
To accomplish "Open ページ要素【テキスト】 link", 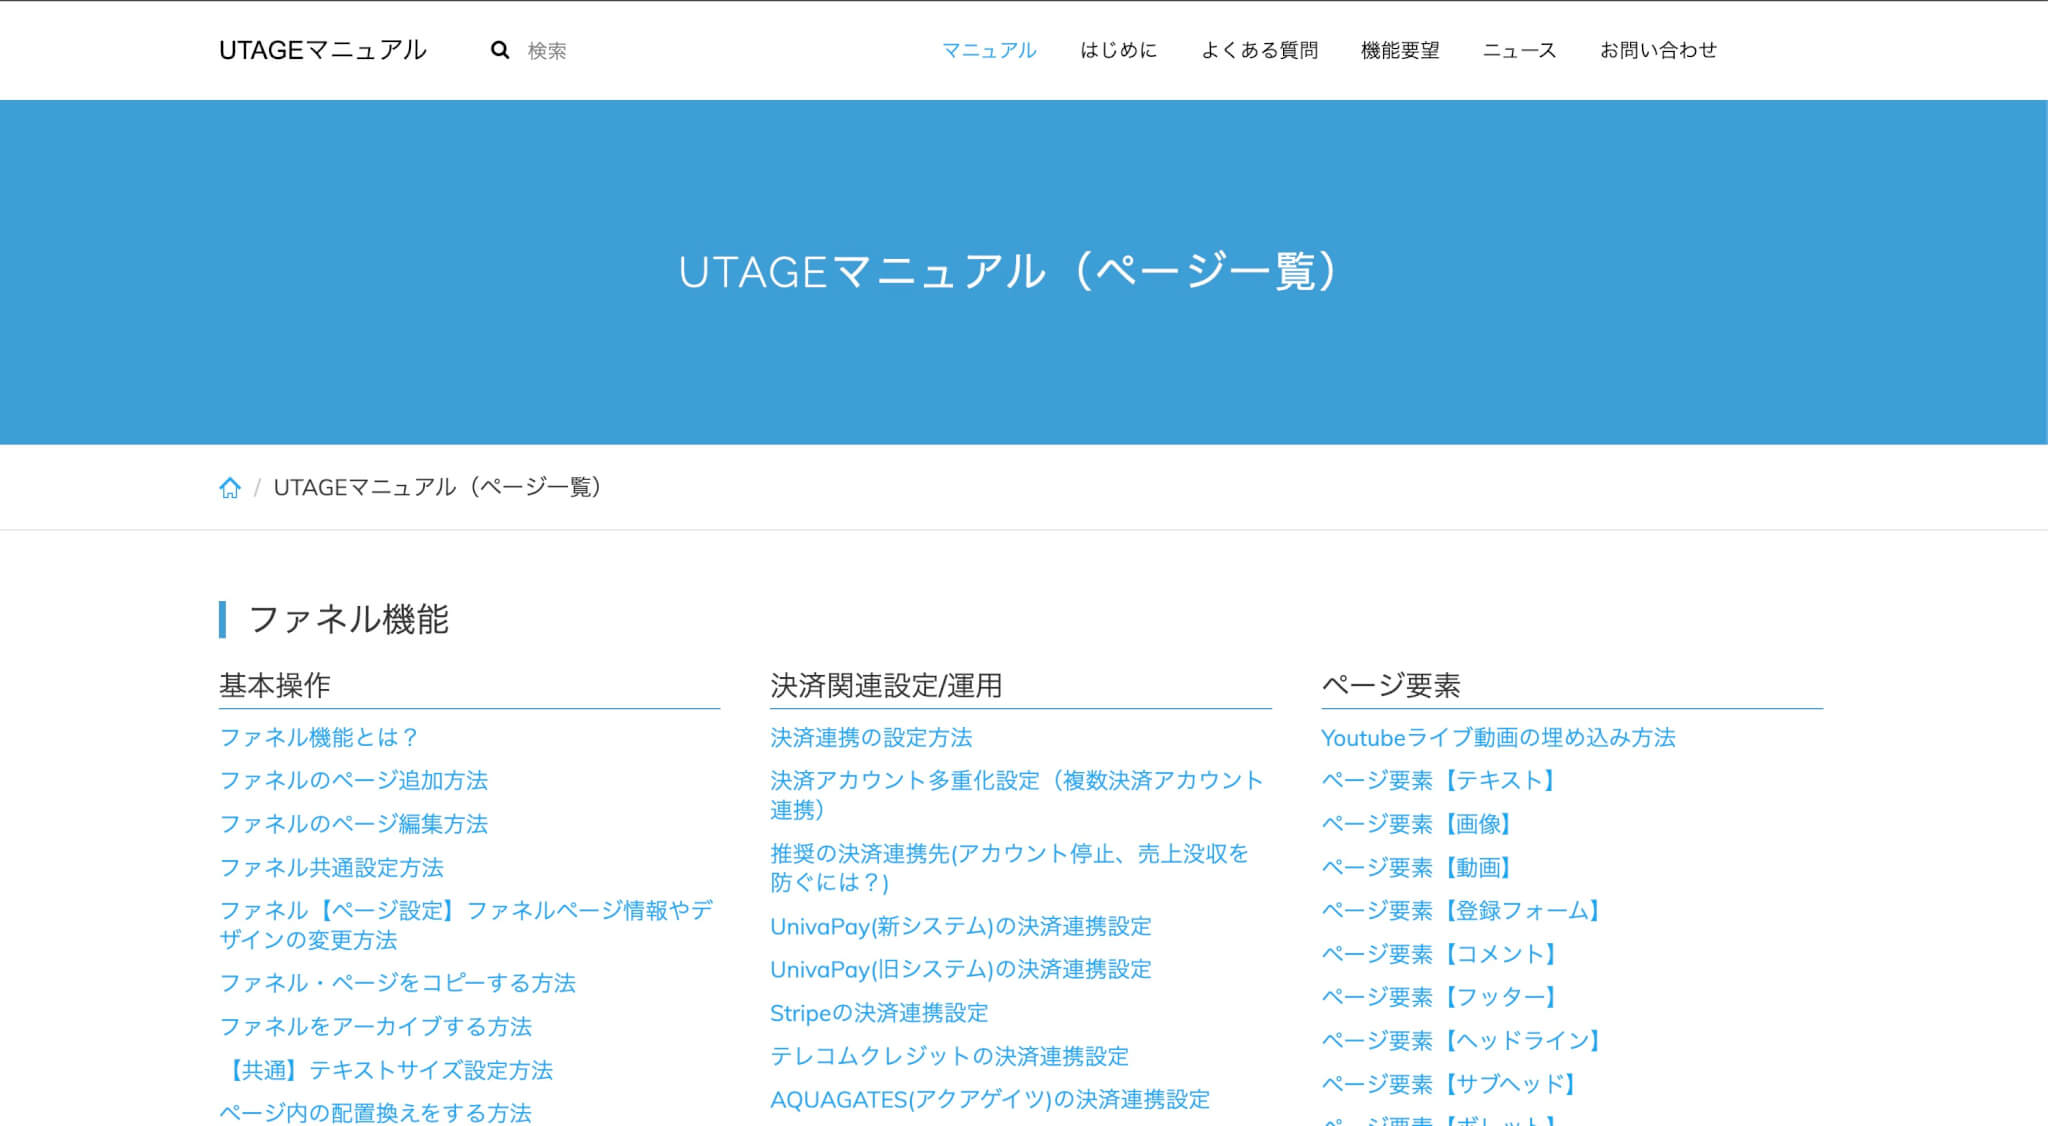I will click(1440, 780).
